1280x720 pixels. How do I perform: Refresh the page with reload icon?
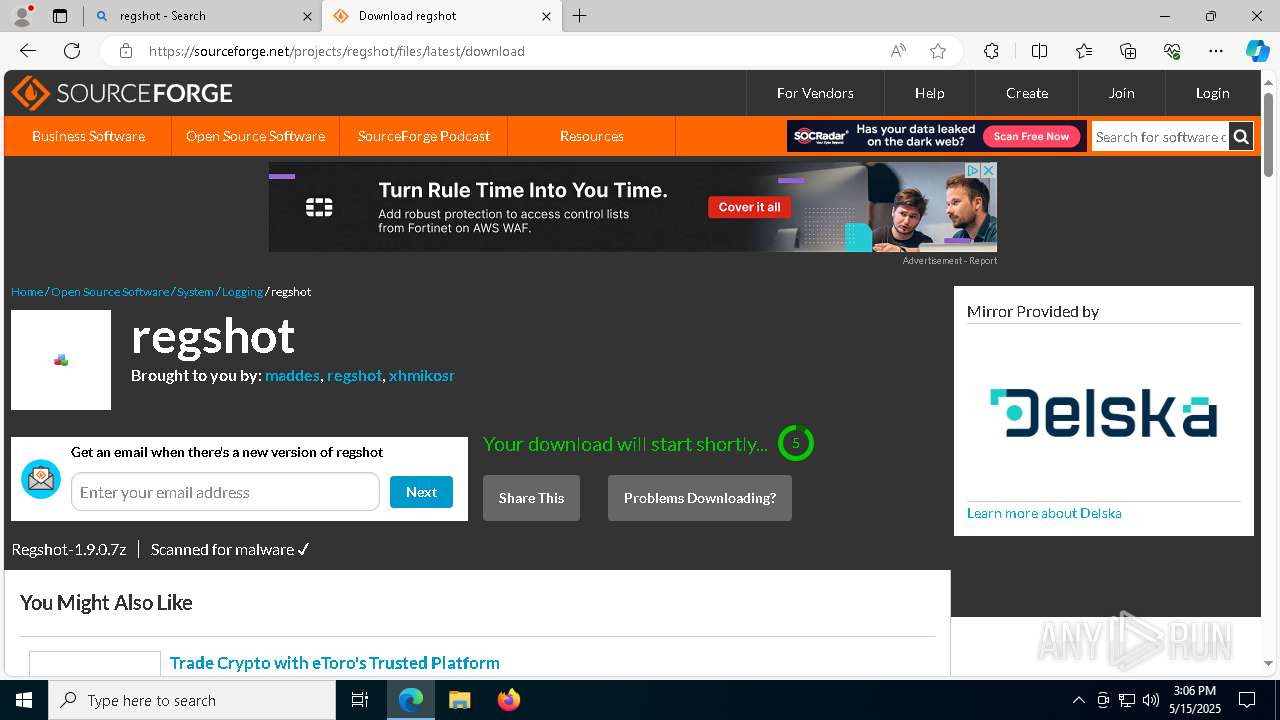click(x=72, y=51)
